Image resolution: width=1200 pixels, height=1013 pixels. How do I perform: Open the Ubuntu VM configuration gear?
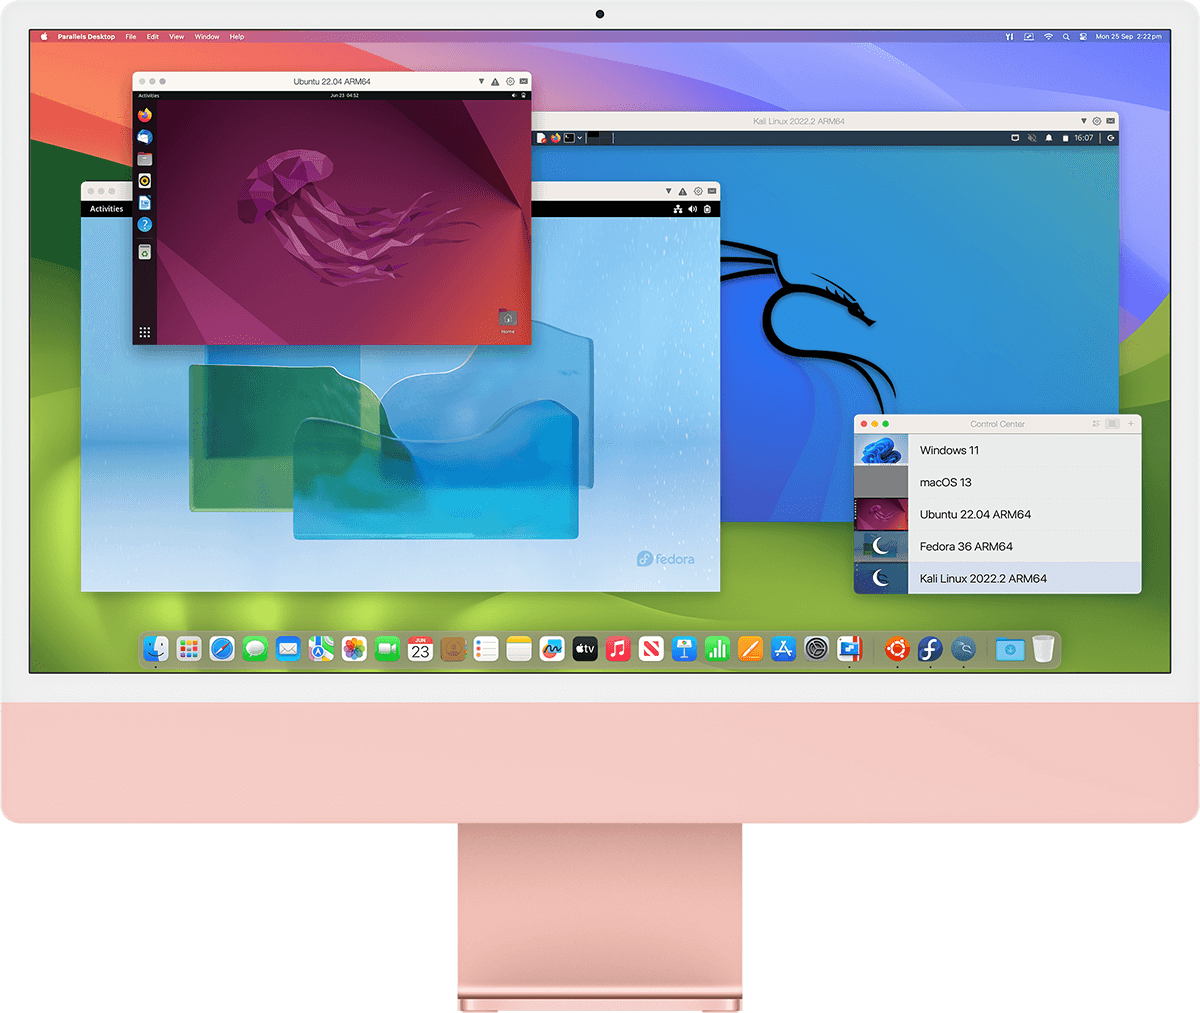510,81
